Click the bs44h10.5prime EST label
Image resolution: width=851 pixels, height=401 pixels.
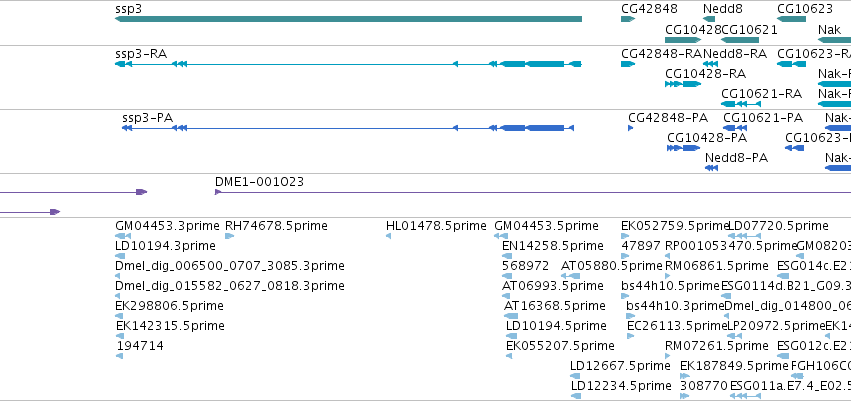point(670,286)
